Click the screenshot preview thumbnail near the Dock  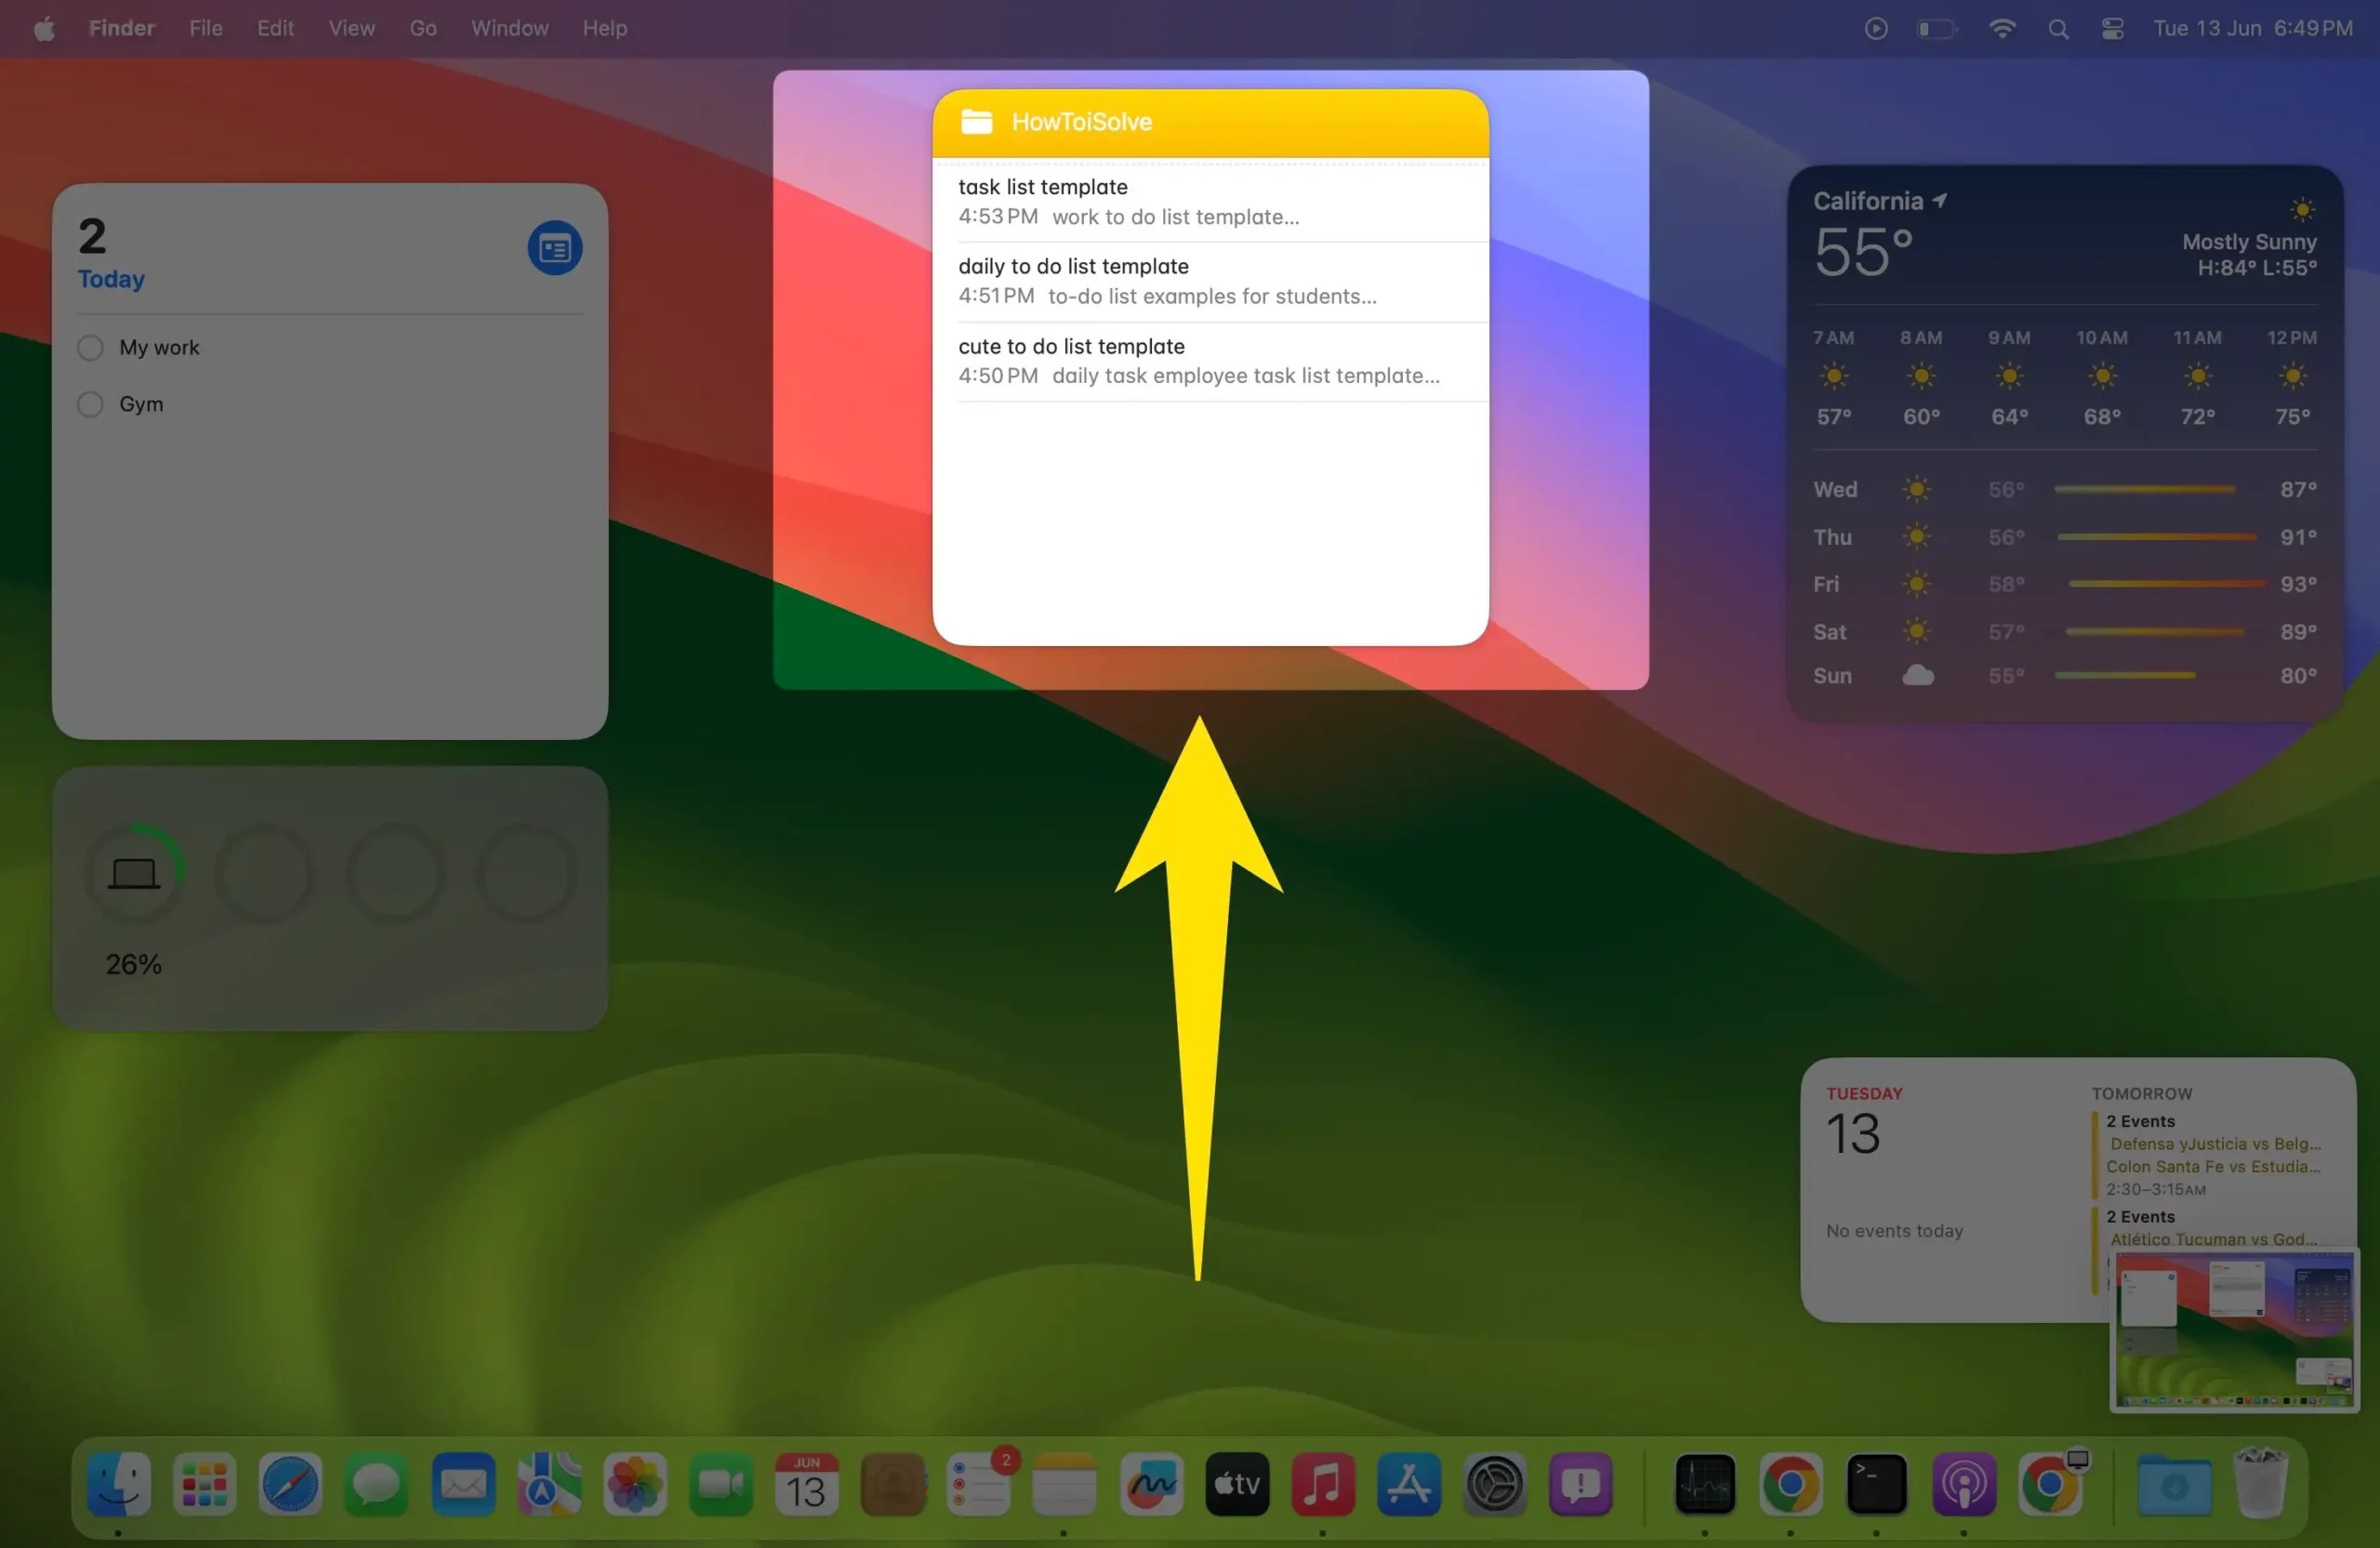(2232, 1330)
